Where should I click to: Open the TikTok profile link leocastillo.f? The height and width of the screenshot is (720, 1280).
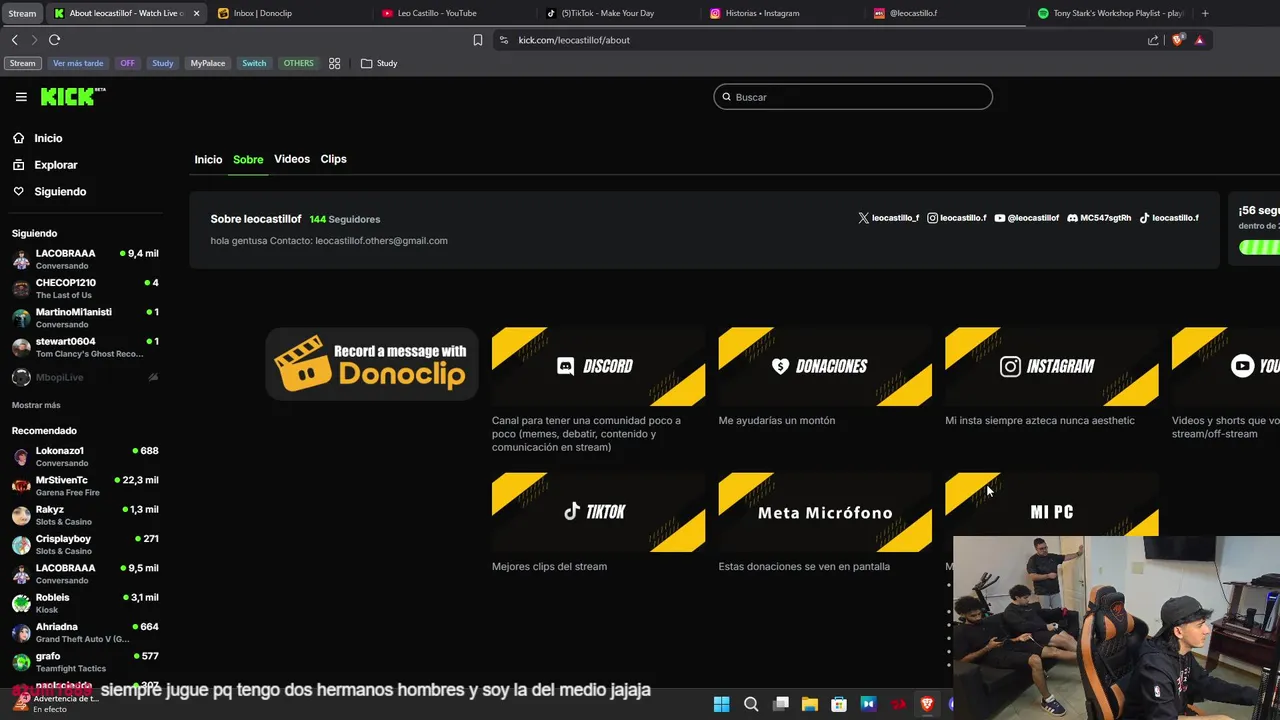coord(1169,218)
